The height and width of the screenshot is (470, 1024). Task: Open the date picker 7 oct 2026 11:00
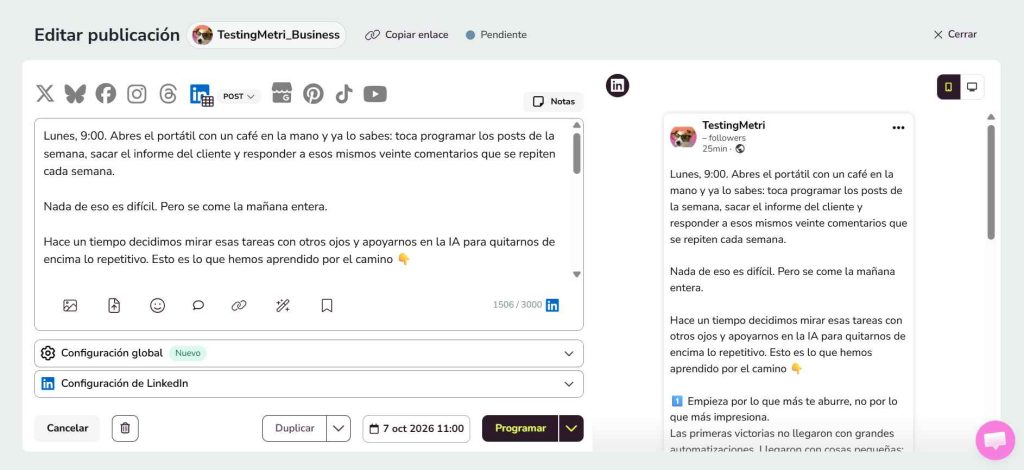pos(416,429)
